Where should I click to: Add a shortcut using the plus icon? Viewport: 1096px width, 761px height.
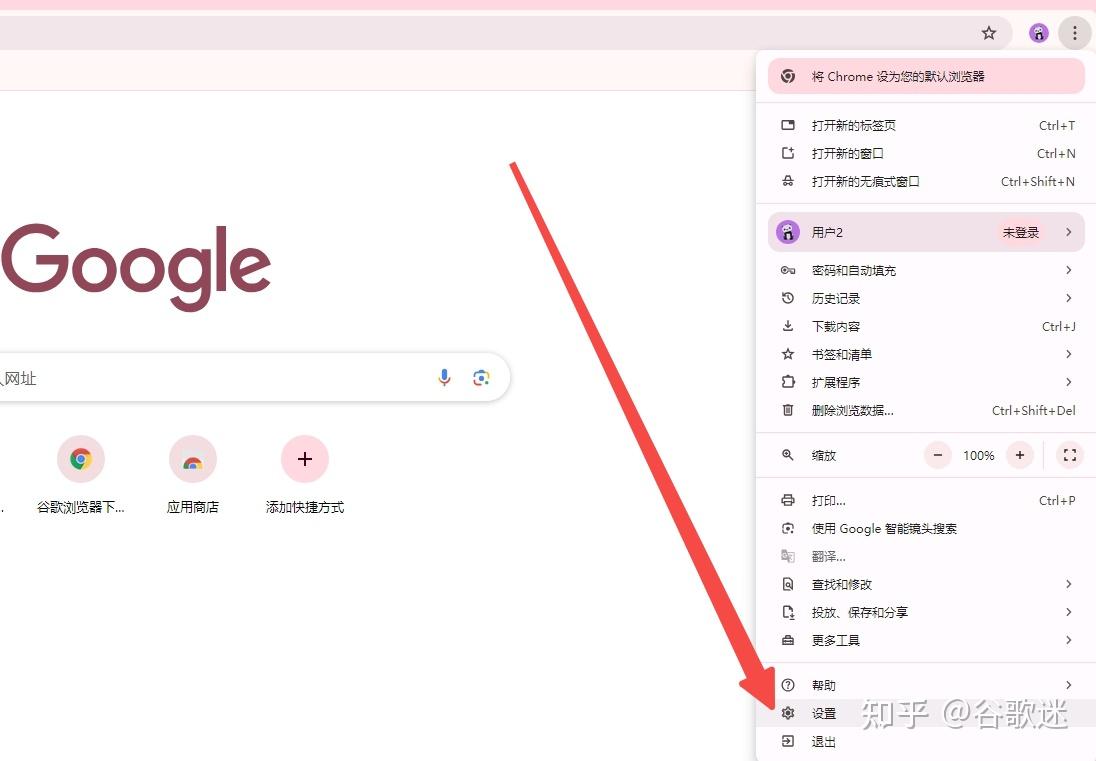click(304, 458)
